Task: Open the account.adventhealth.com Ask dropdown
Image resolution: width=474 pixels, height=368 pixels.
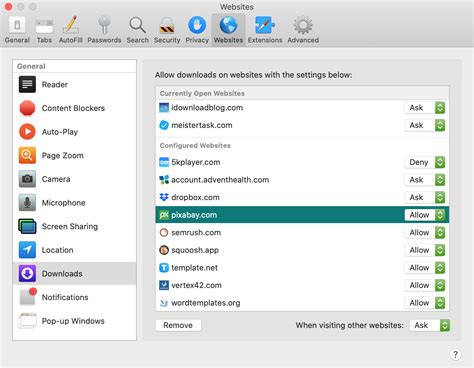Action: point(425,180)
